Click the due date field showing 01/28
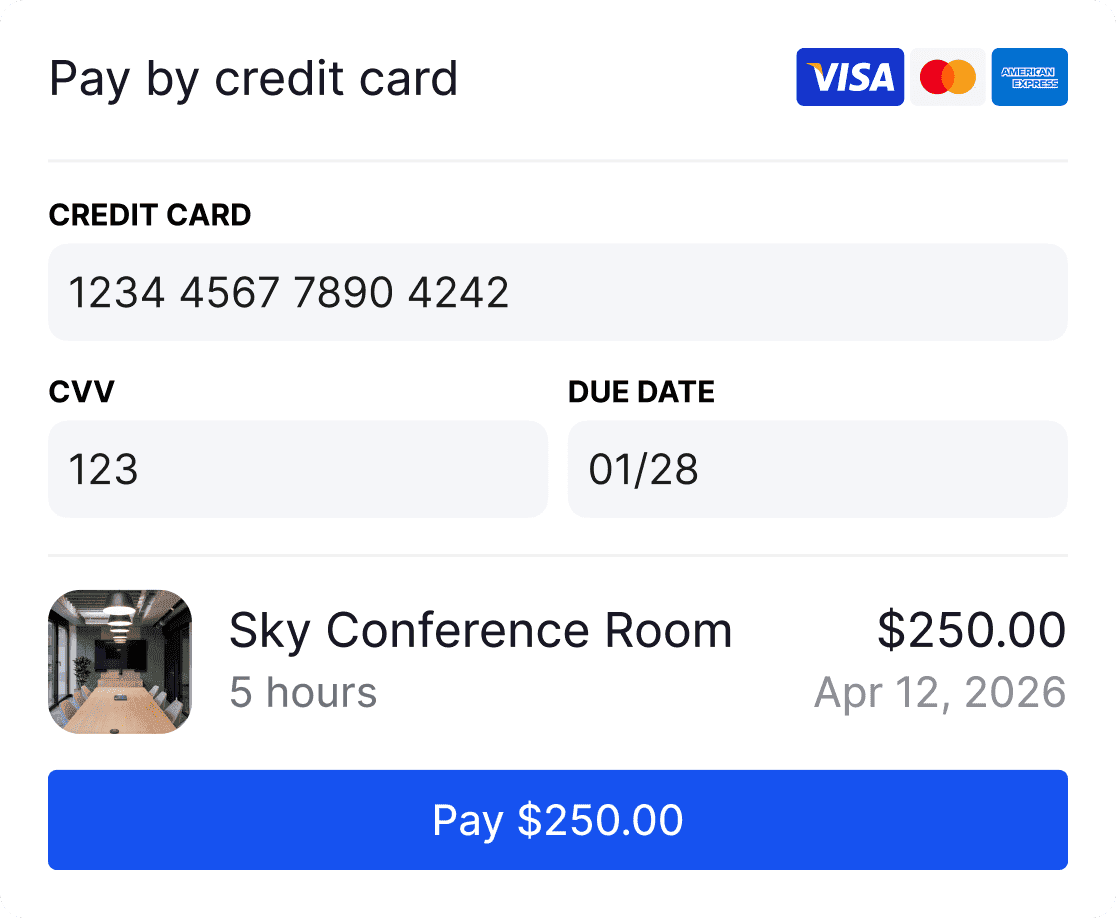 tap(817, 469)
